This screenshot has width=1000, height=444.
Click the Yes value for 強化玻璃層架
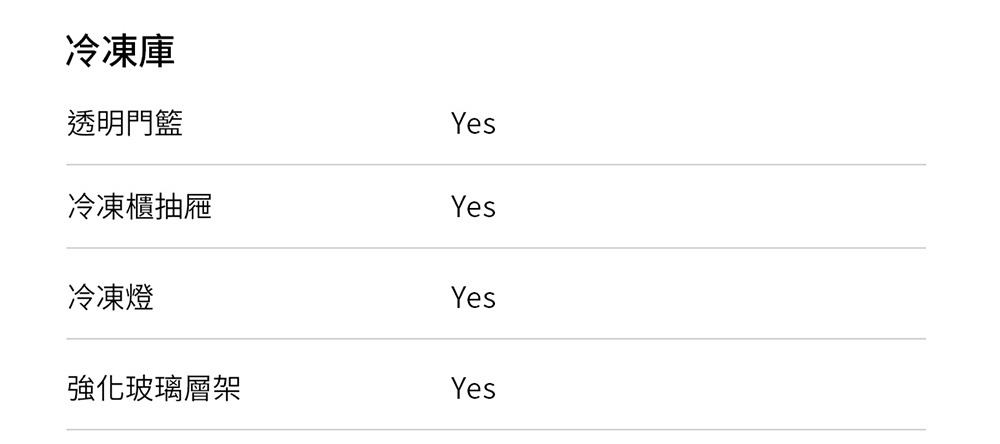click(473, 387)
